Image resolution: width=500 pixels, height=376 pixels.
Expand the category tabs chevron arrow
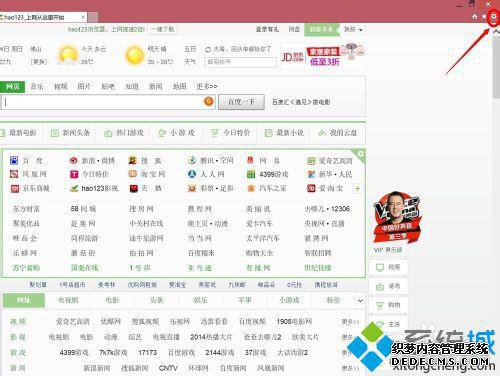[x=360, y=300]
